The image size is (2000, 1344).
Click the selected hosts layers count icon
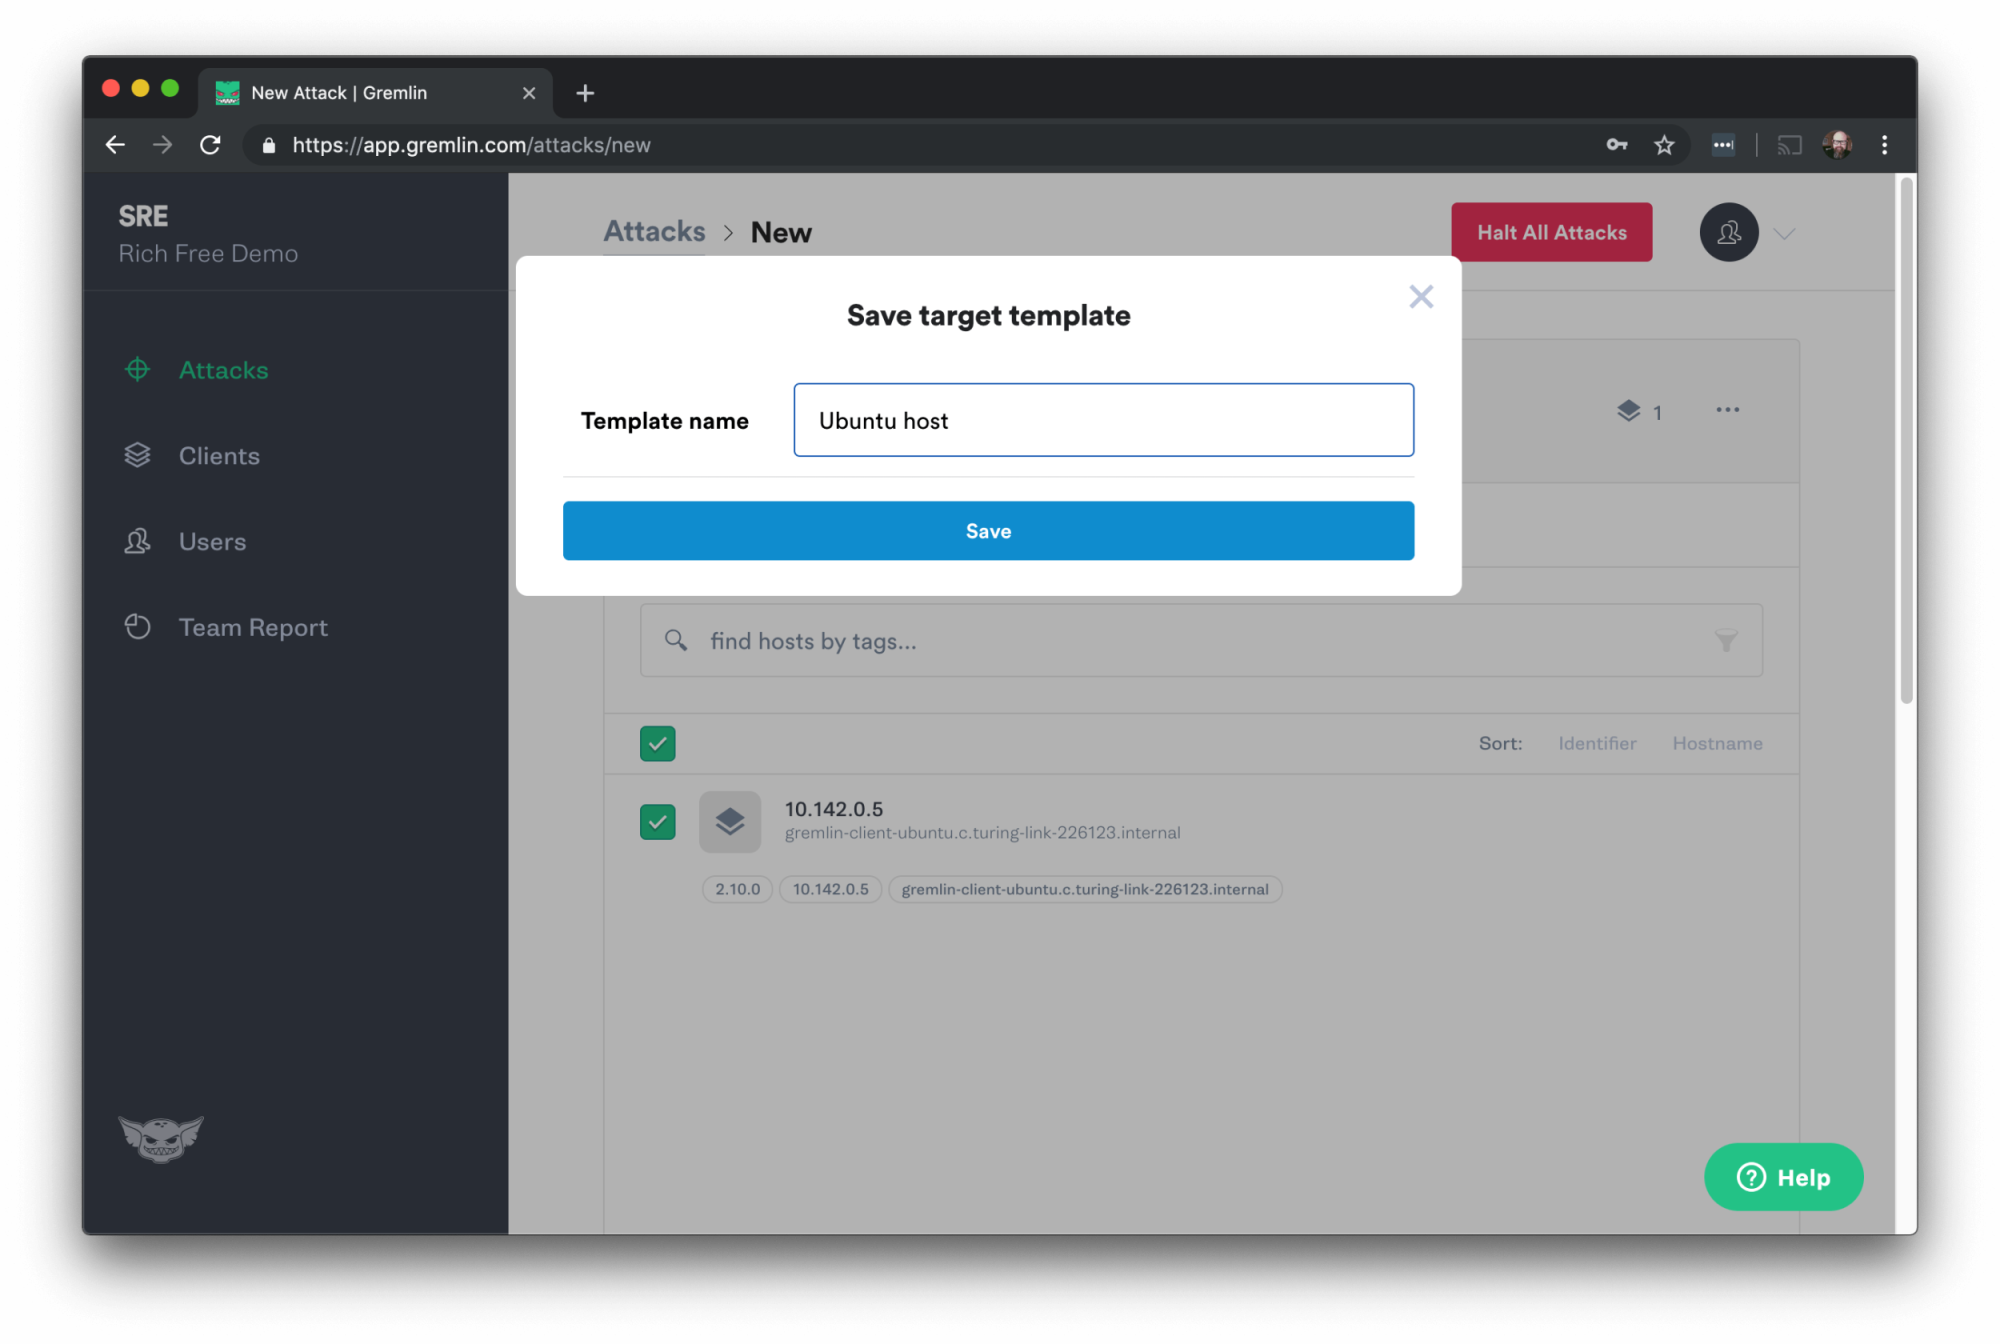(x=1629, y=411)
